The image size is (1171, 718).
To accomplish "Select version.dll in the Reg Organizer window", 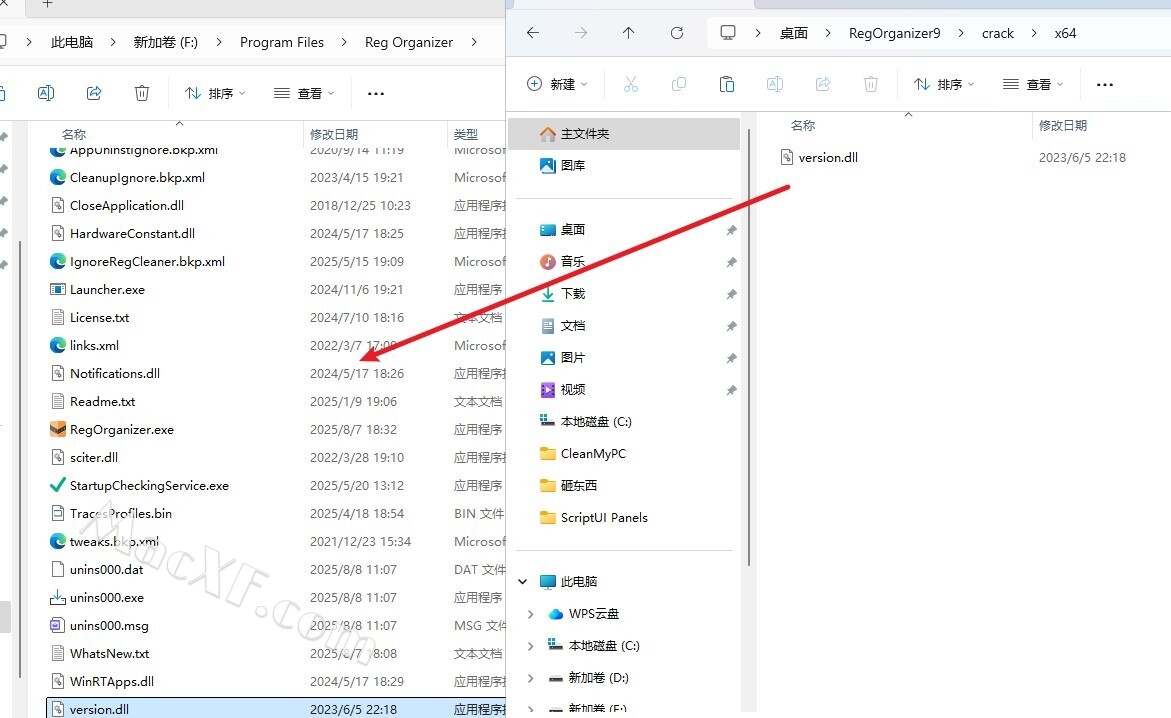I will [x=276, y=709].
